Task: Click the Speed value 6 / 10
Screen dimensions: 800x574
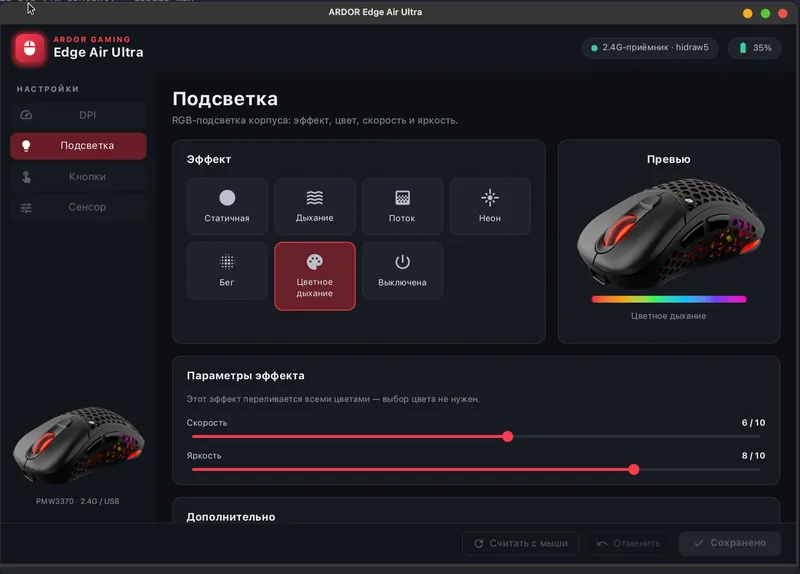Action: click(753, 422)
